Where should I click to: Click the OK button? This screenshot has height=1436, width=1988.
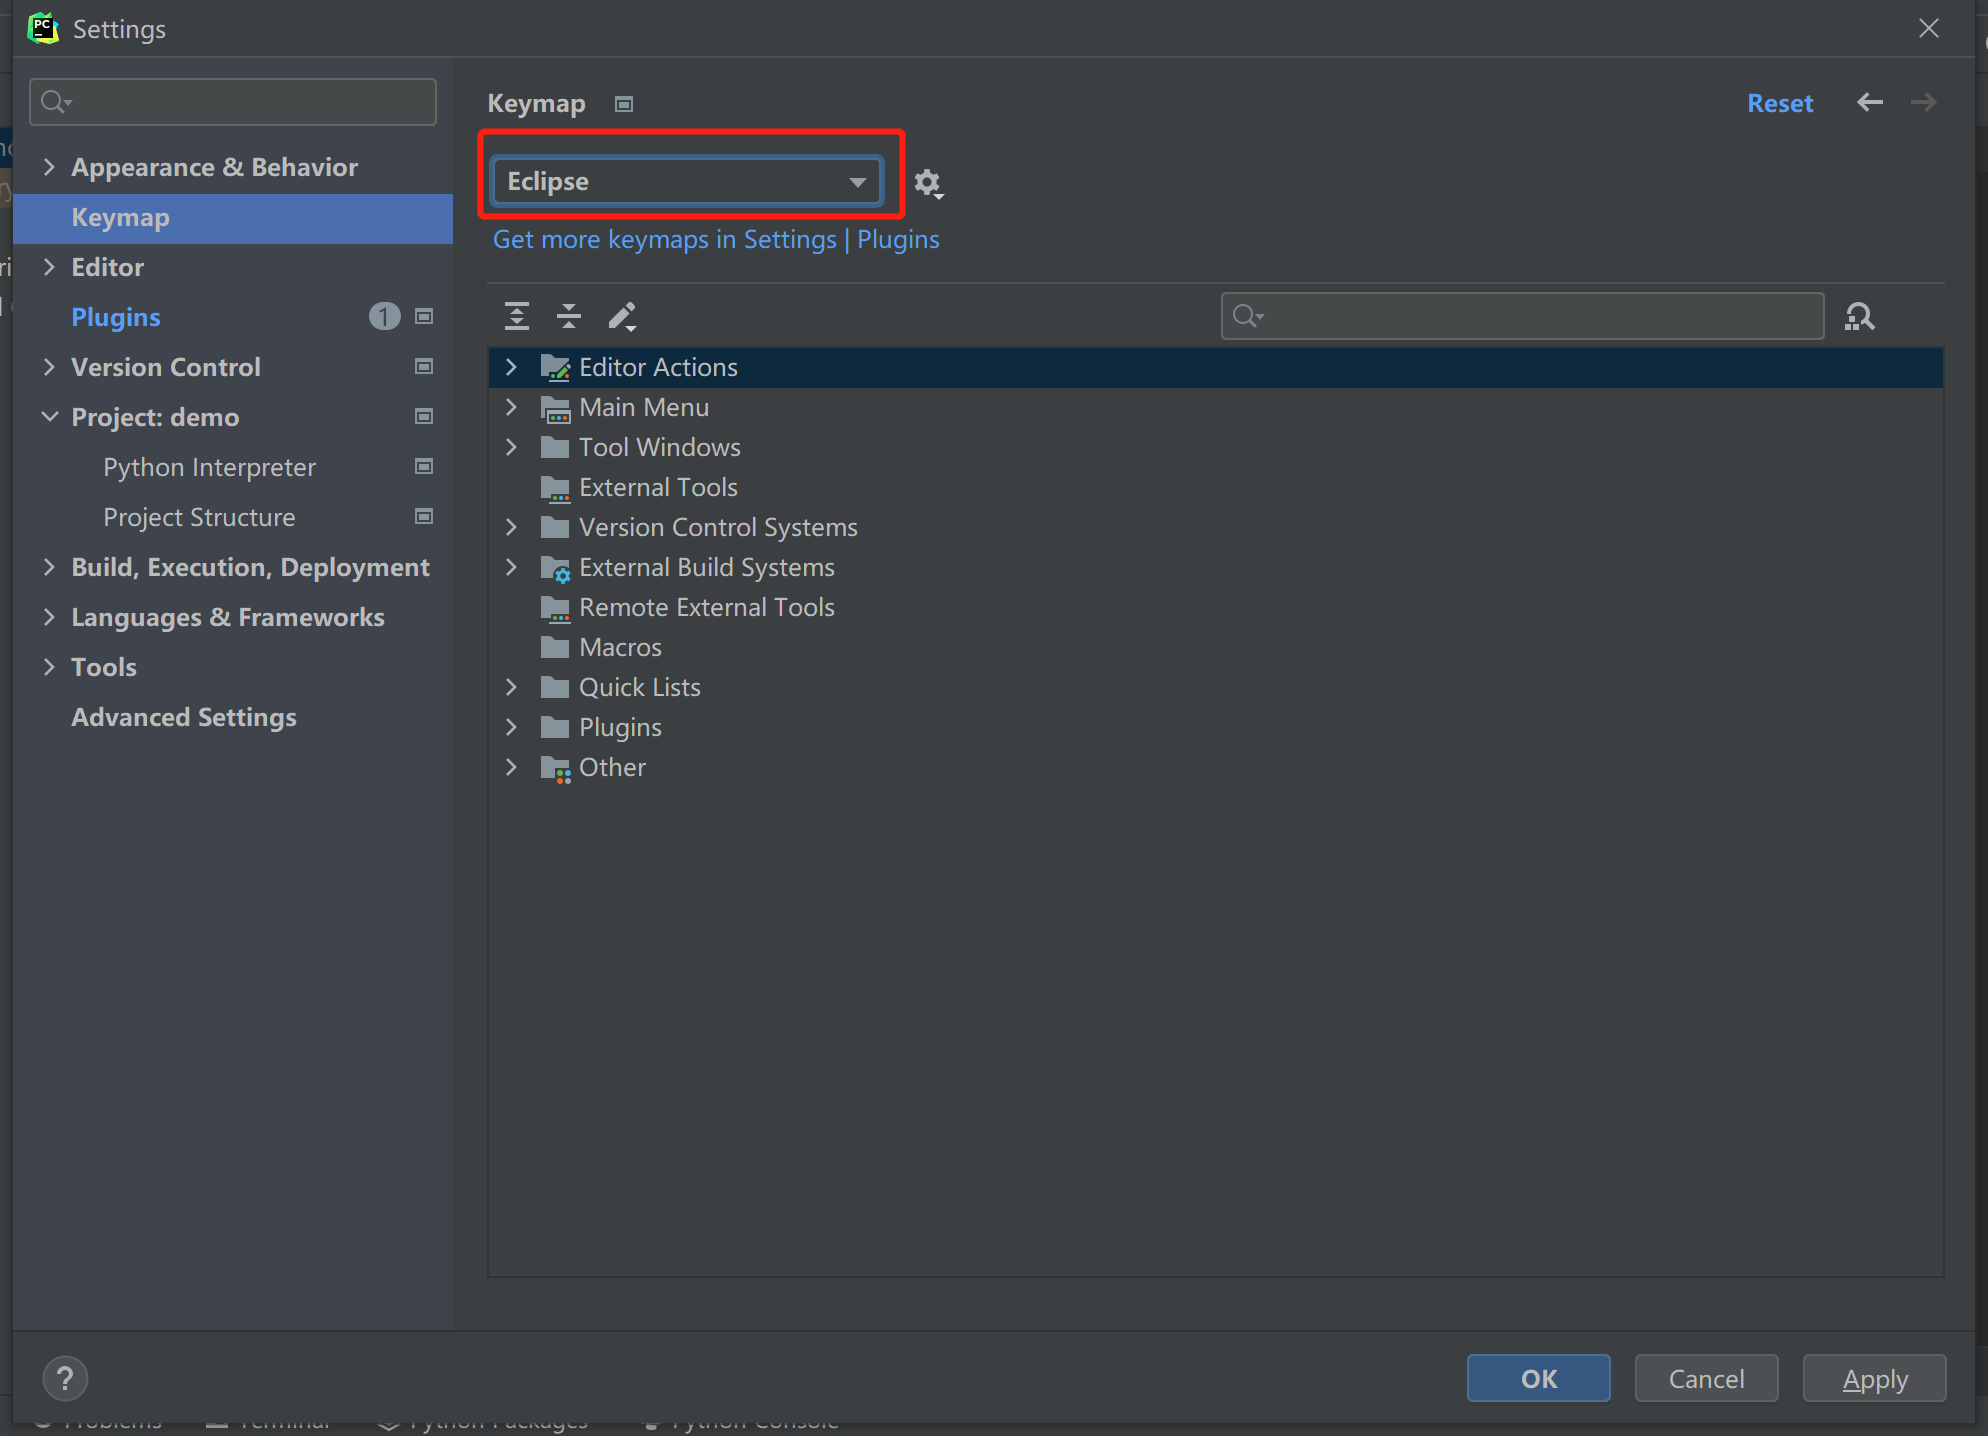coord(1539,1378)
